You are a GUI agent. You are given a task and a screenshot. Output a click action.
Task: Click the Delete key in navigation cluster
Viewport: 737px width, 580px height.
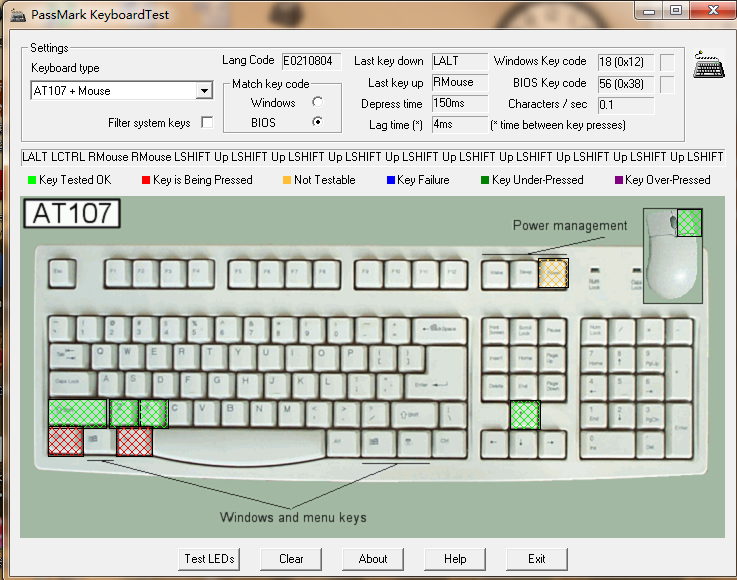tap(495, 388)
